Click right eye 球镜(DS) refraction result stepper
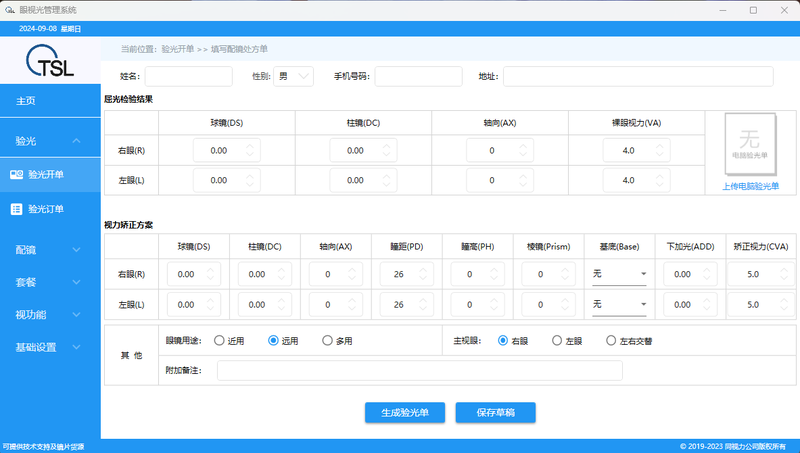The image size is (800, 453). pos(227,150)
